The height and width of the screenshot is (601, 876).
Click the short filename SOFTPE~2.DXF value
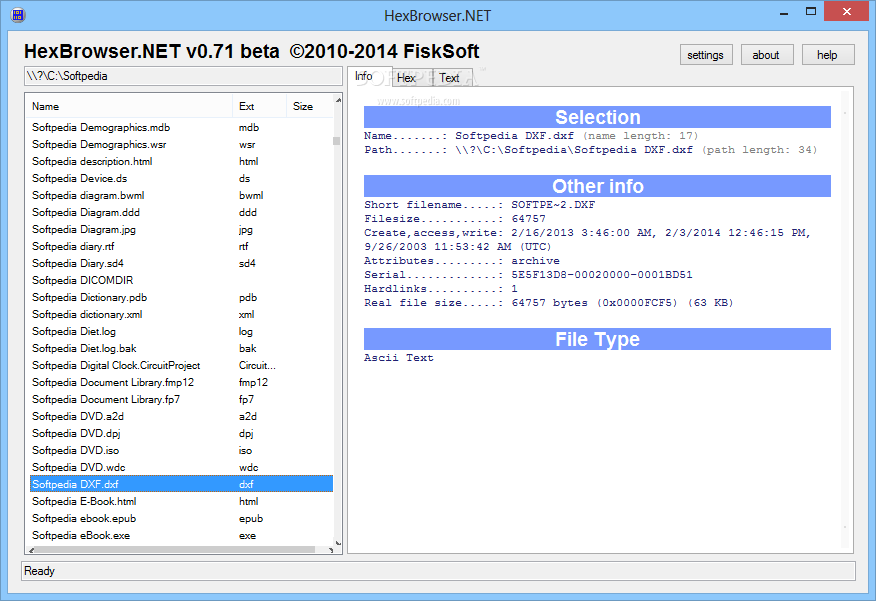(x=553, y=205)
